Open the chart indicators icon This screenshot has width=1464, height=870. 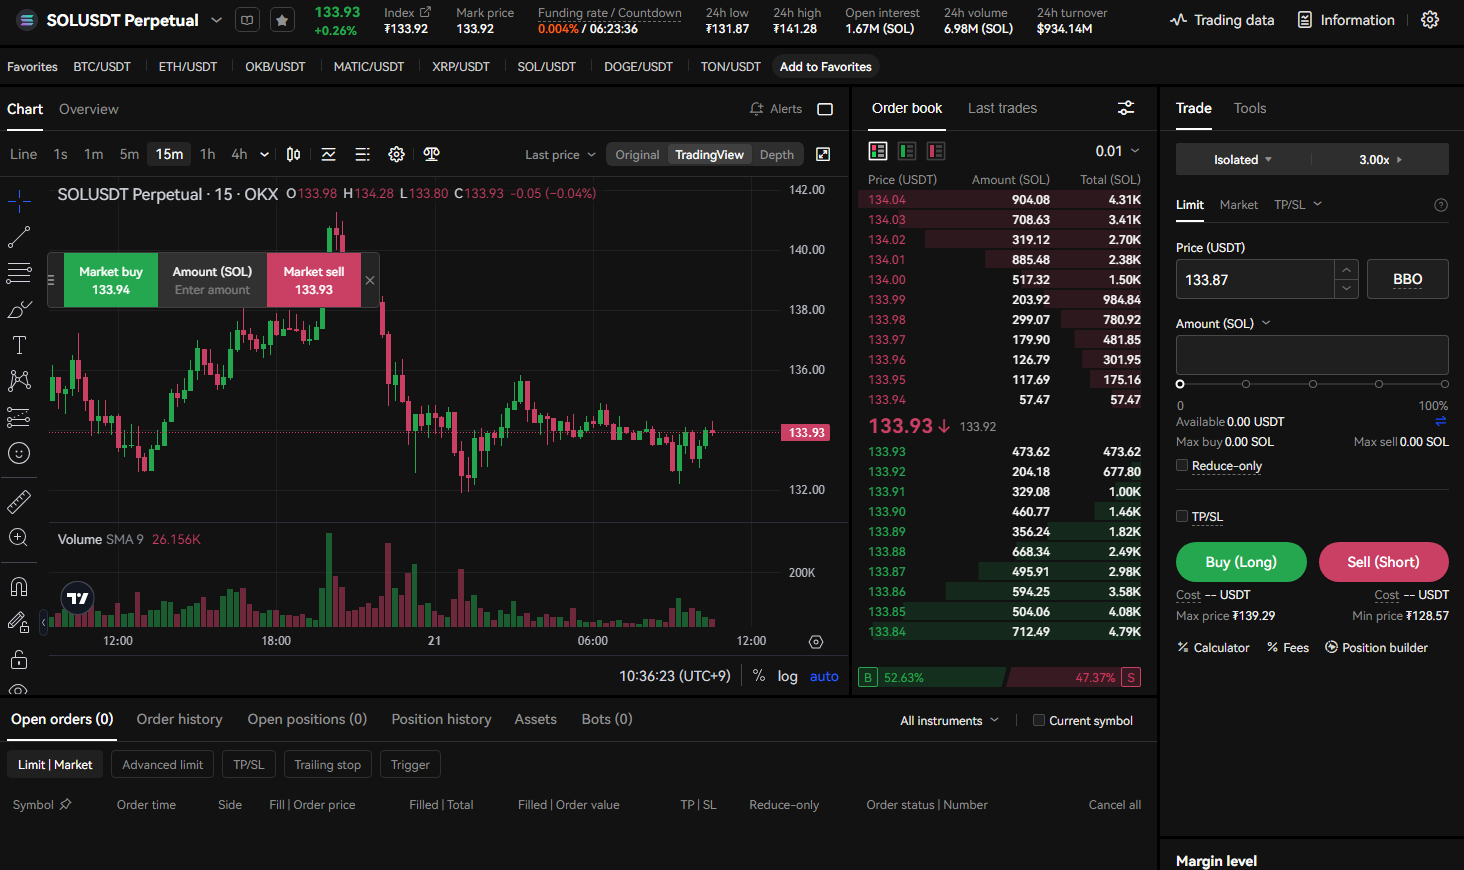click(x=328, y=154)
